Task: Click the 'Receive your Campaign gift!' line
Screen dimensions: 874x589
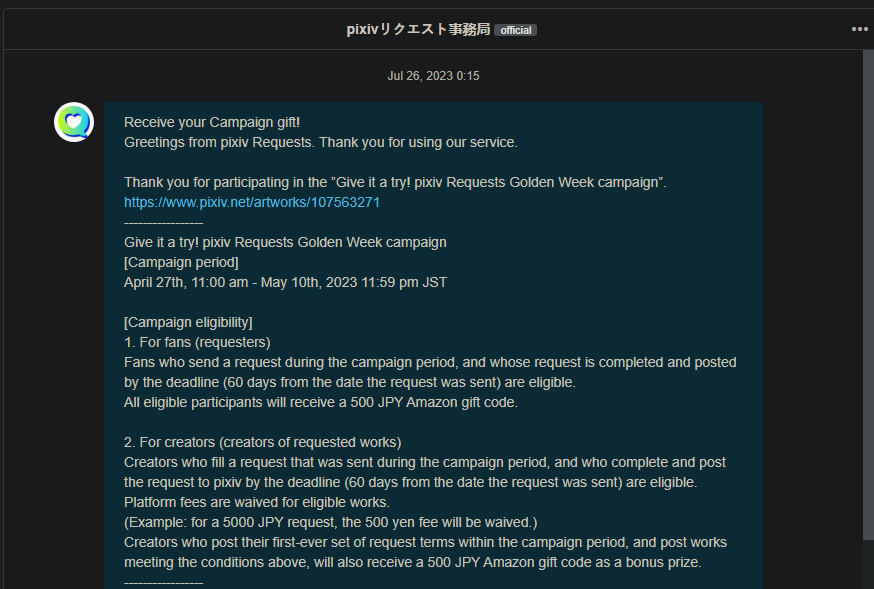Action: click(x=212, y=122)
